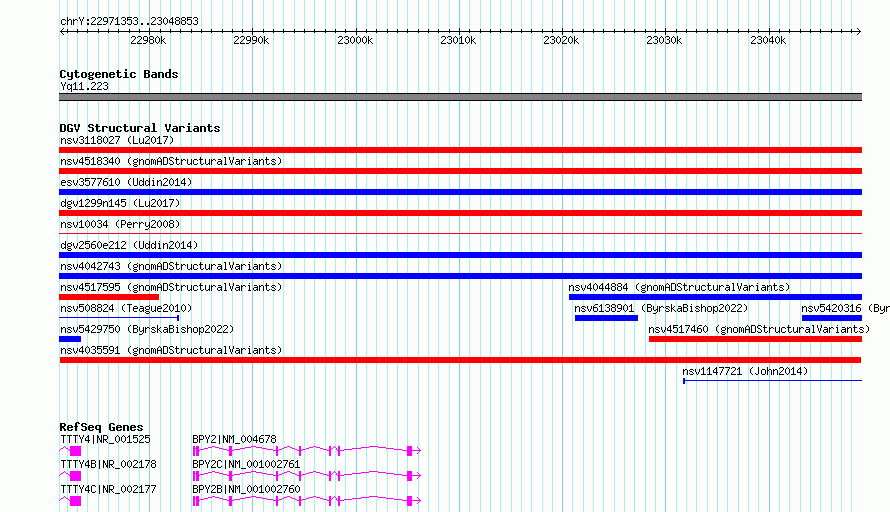Click the 23040k ruler position label
The height and width of the screenshot is (512, 890).
768,40
